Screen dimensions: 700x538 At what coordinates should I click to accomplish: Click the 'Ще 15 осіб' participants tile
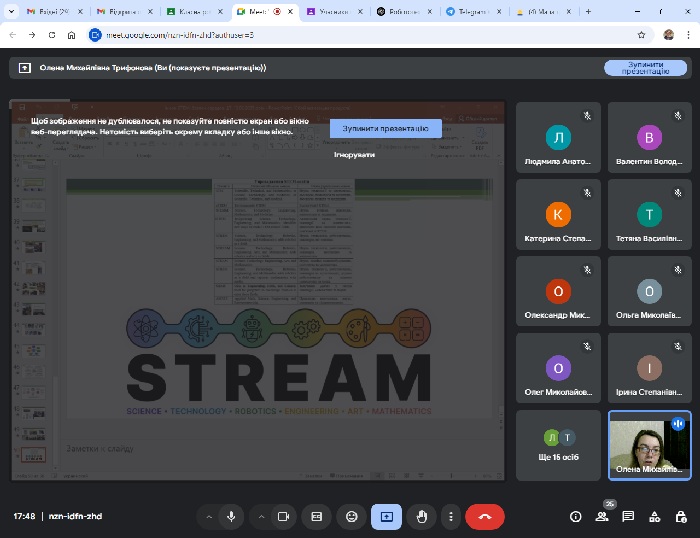[559, 446]
